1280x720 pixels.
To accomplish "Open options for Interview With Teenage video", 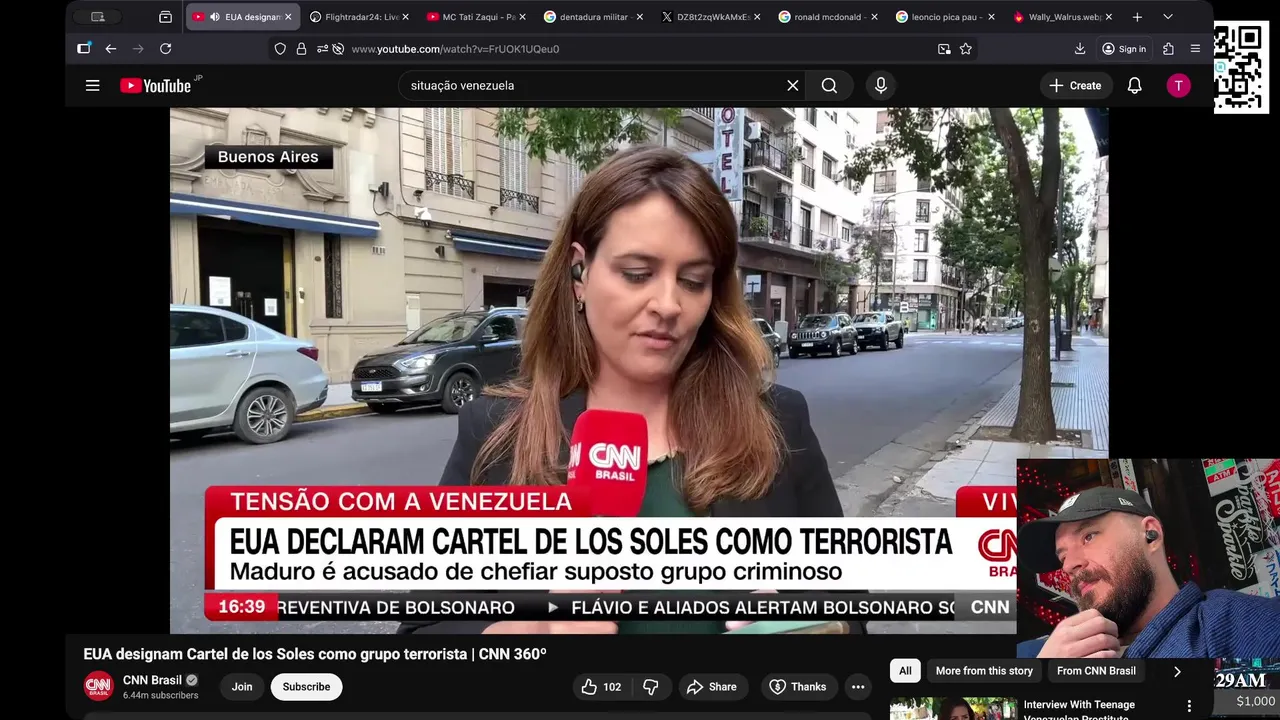I will pos(1189,706).
